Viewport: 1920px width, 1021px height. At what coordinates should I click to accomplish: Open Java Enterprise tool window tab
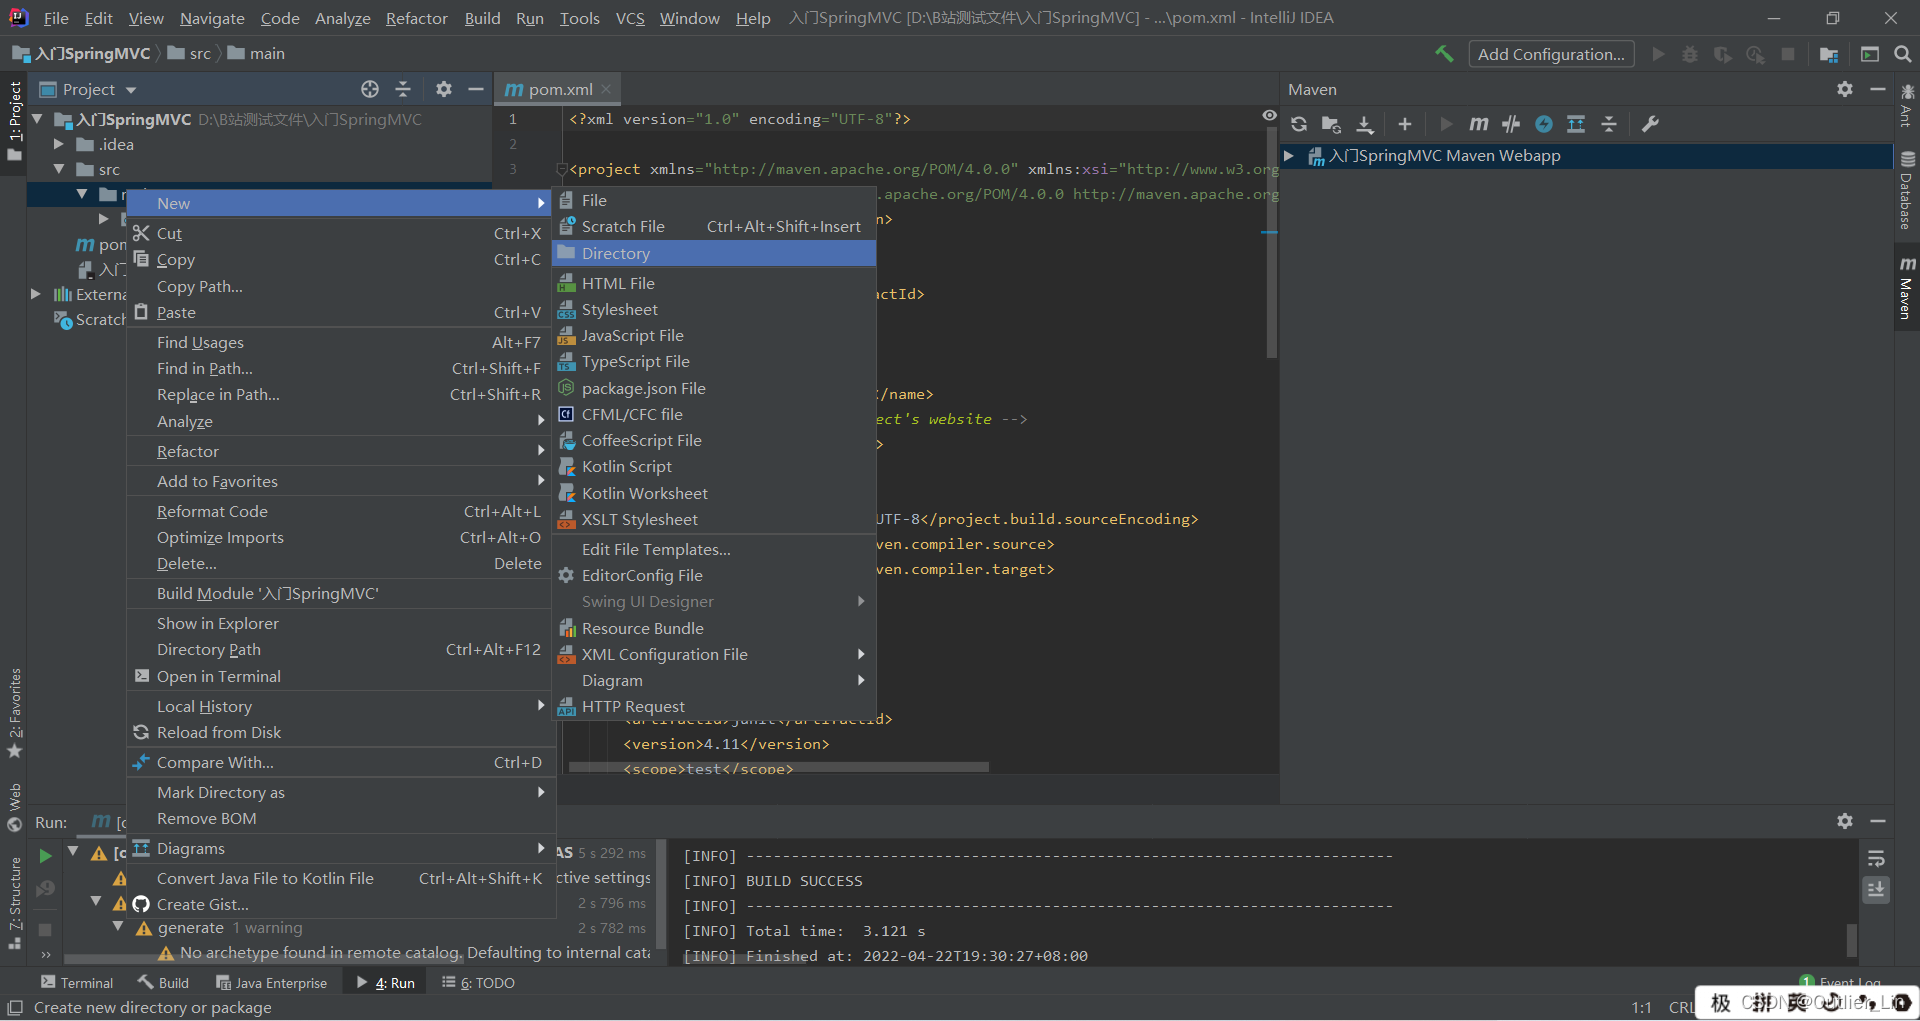[x=272, y=983]
